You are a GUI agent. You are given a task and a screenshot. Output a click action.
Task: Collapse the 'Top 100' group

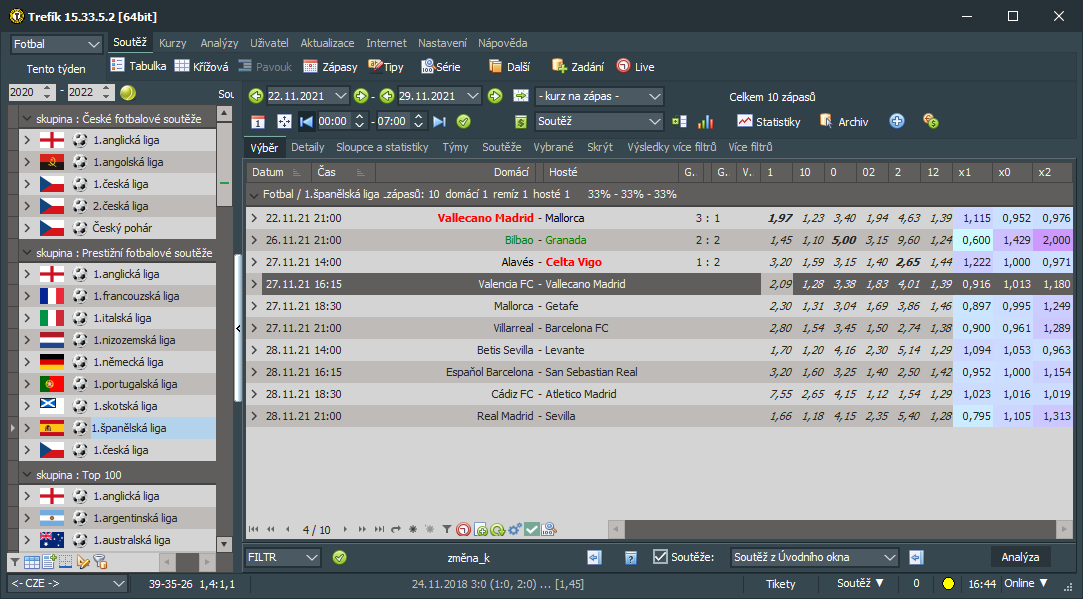27,475
